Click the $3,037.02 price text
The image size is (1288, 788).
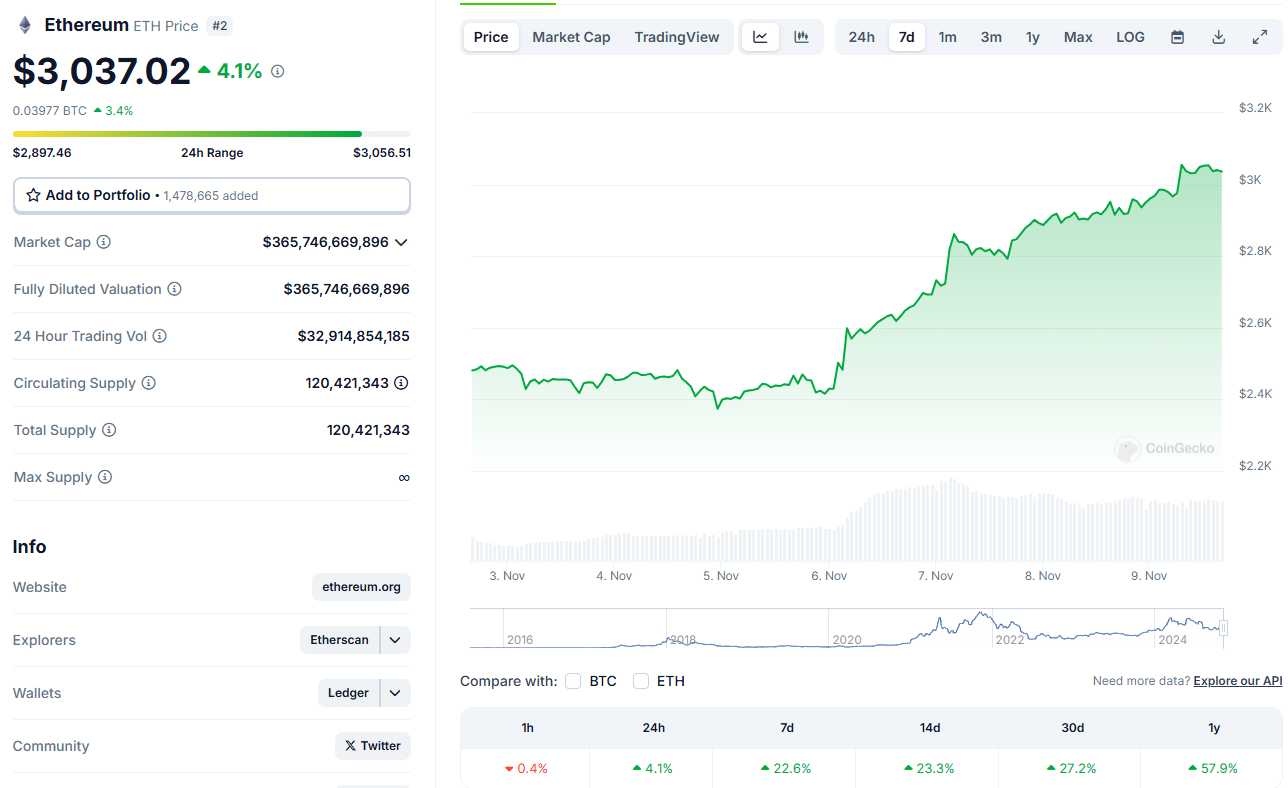pyautogui.click(x=101, y=71)
